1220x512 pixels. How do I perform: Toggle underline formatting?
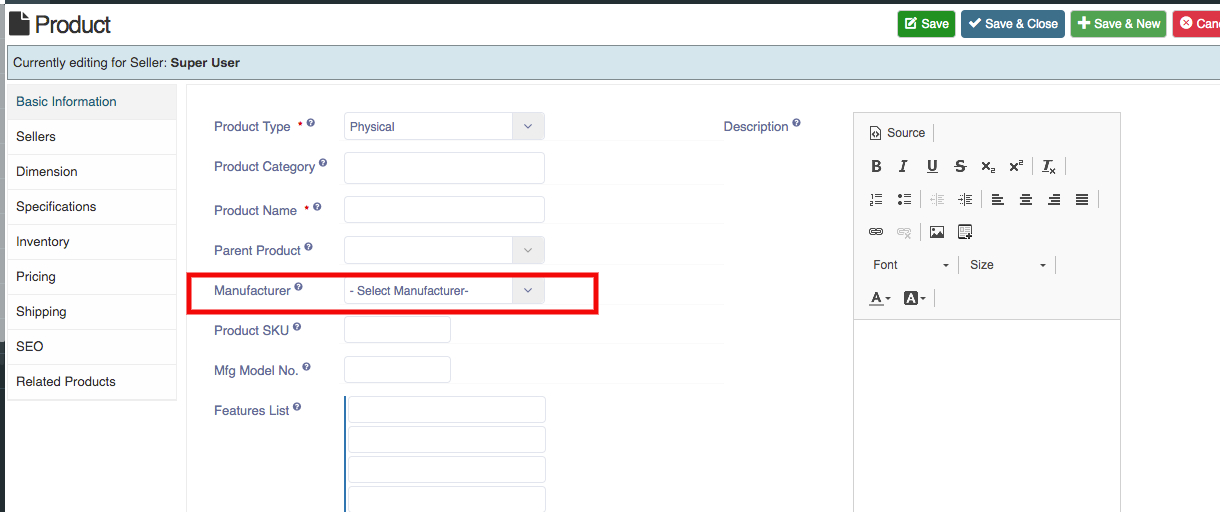pos(932,167)
